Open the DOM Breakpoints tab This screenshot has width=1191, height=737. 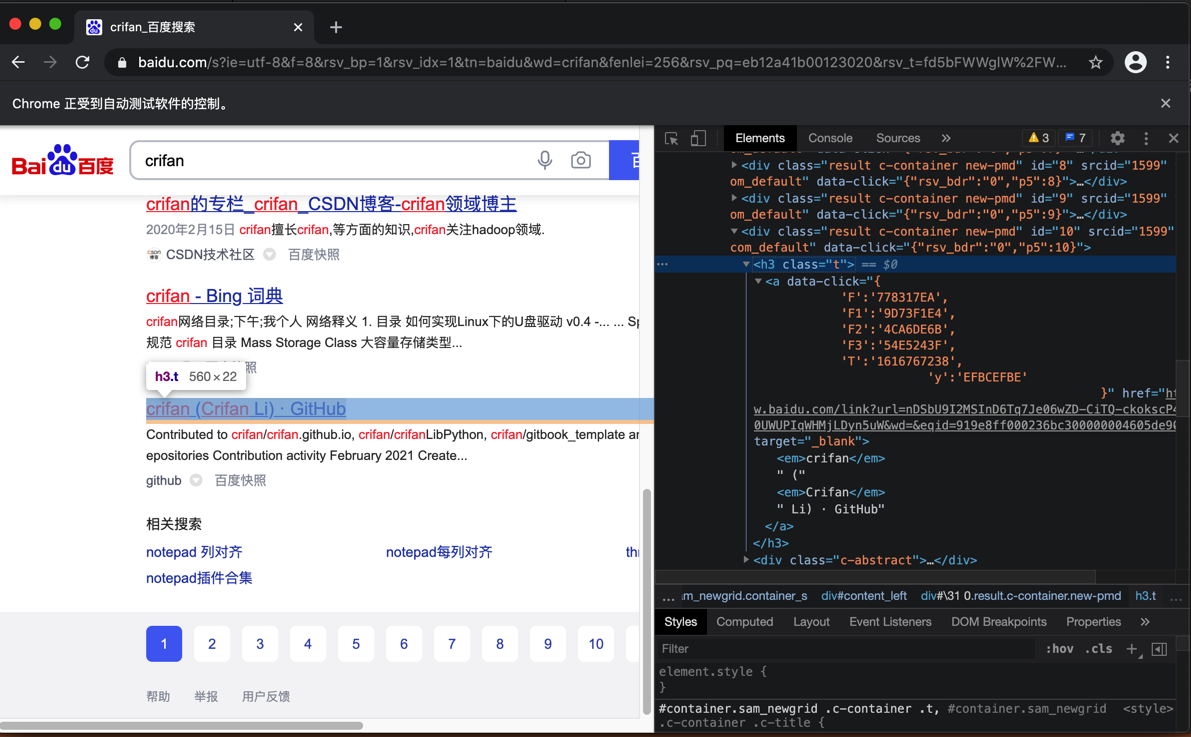(x=999, y=622)
